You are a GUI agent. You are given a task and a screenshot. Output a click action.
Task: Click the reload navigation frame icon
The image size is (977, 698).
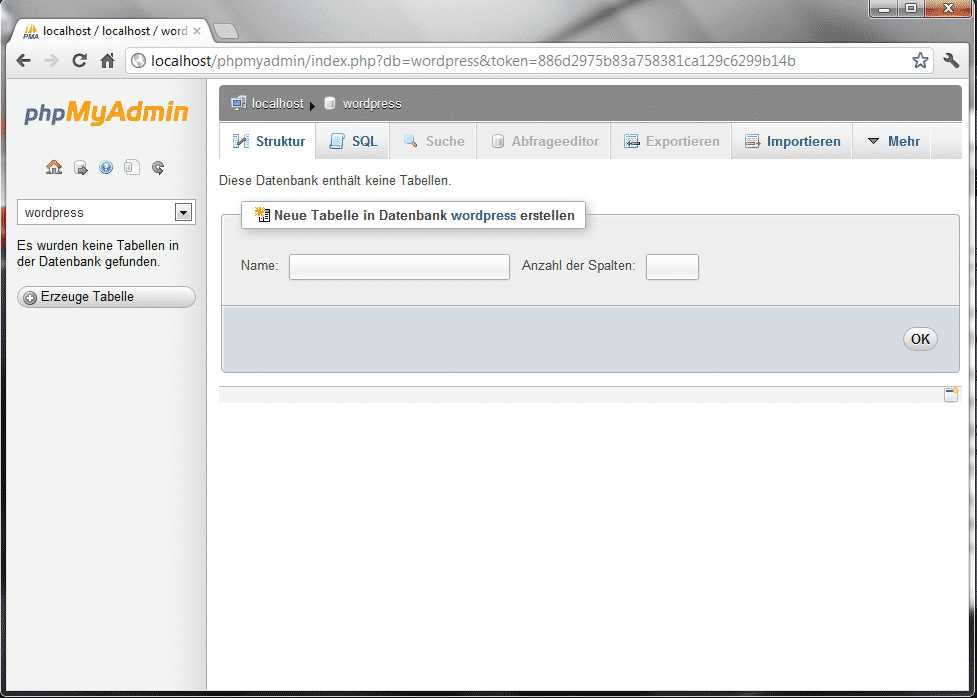pos(158,167)
